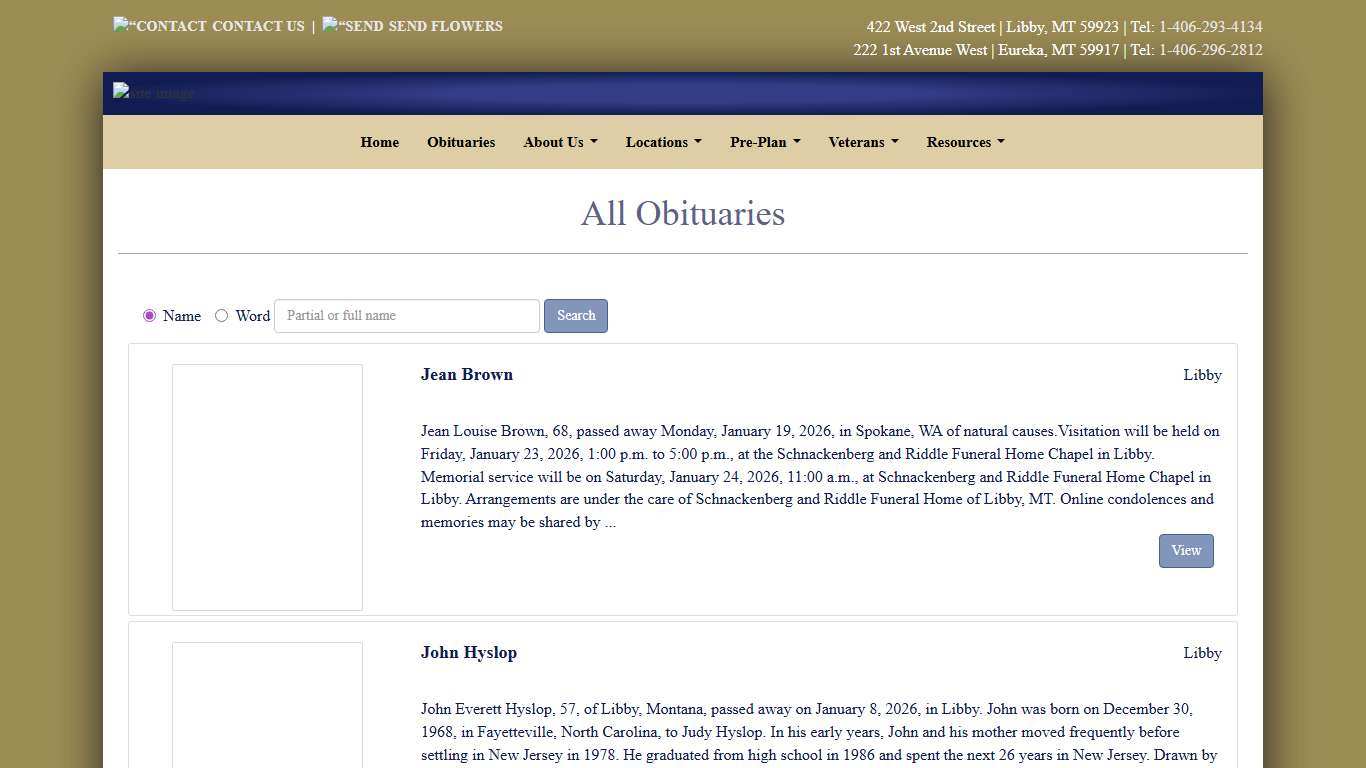
Task: Expand the Veterans dropdown
Action: pyautogui.click(x=862, y=142)
